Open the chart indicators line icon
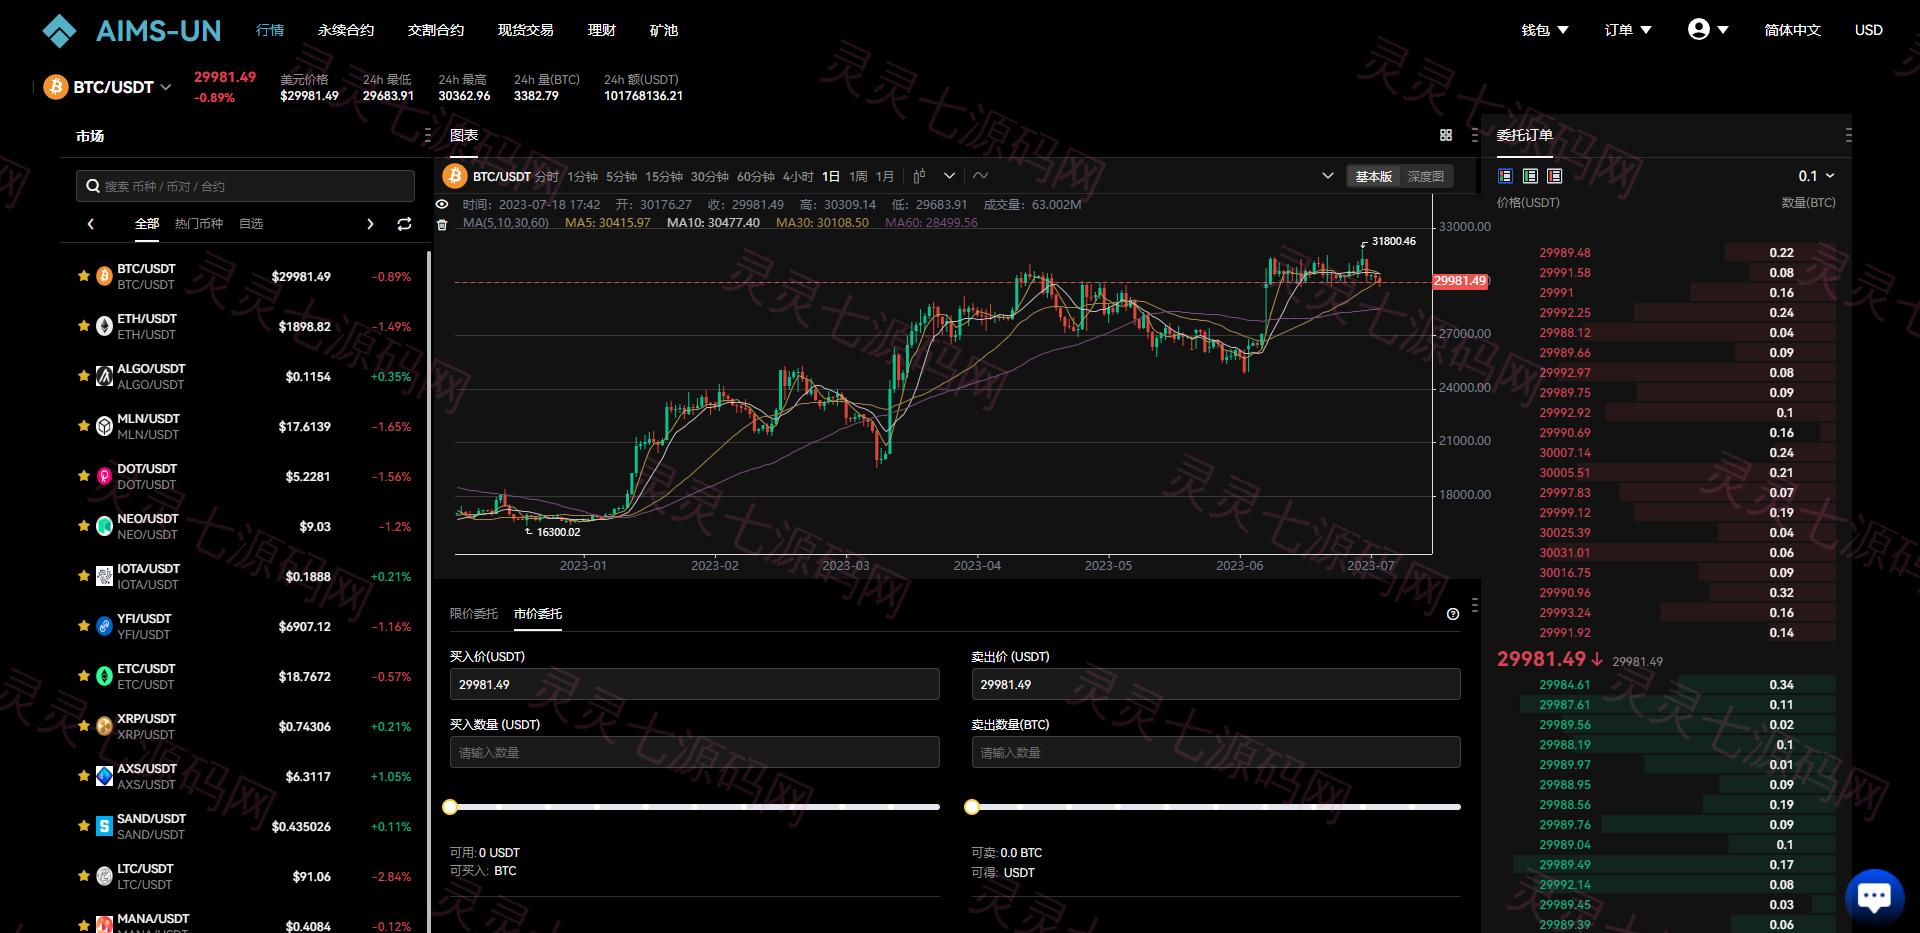This screenshot has height=933, width=1920. 981,176
